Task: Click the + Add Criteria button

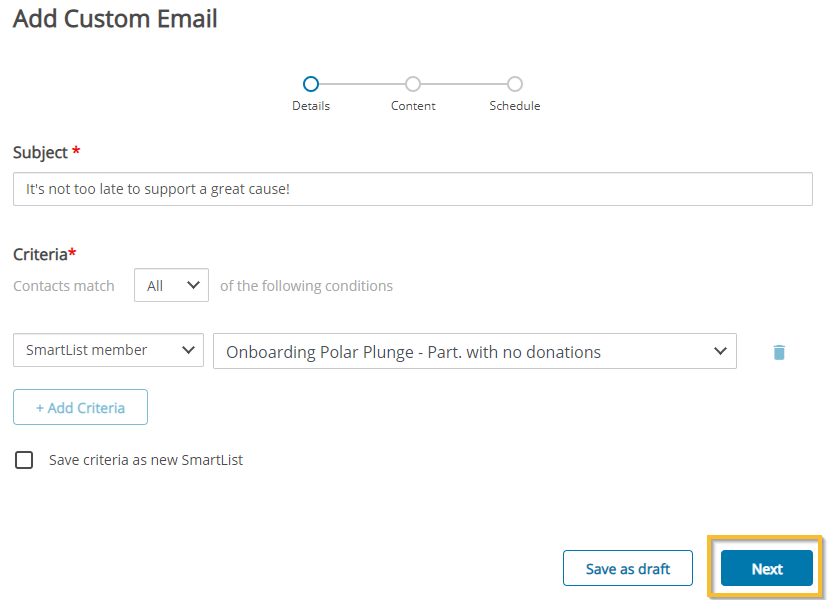Action: [80, 407]
